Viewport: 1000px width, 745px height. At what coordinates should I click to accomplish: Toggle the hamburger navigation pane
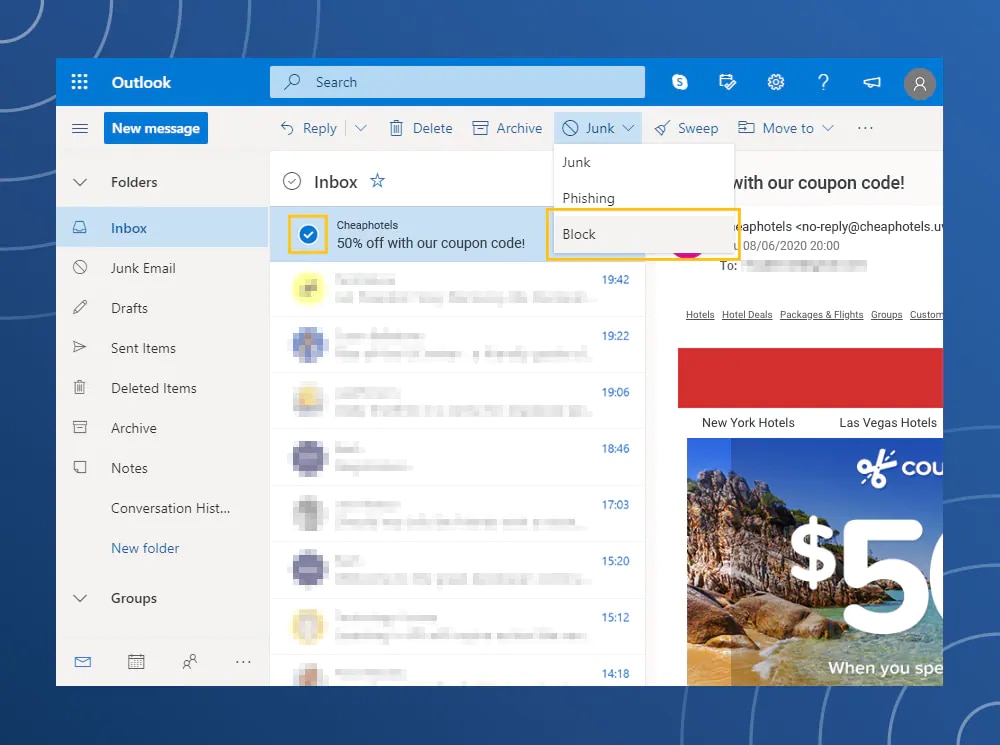(x=80, y=128)
